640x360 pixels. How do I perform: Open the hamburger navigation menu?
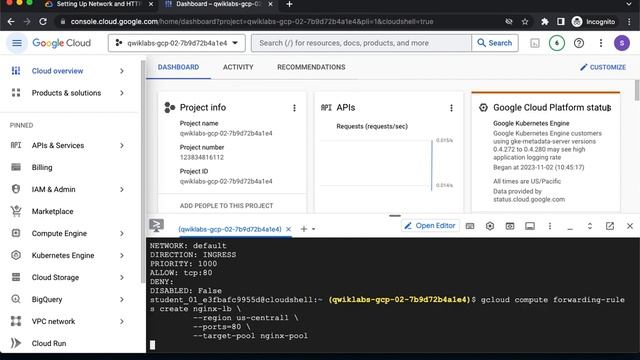(17, 43)
